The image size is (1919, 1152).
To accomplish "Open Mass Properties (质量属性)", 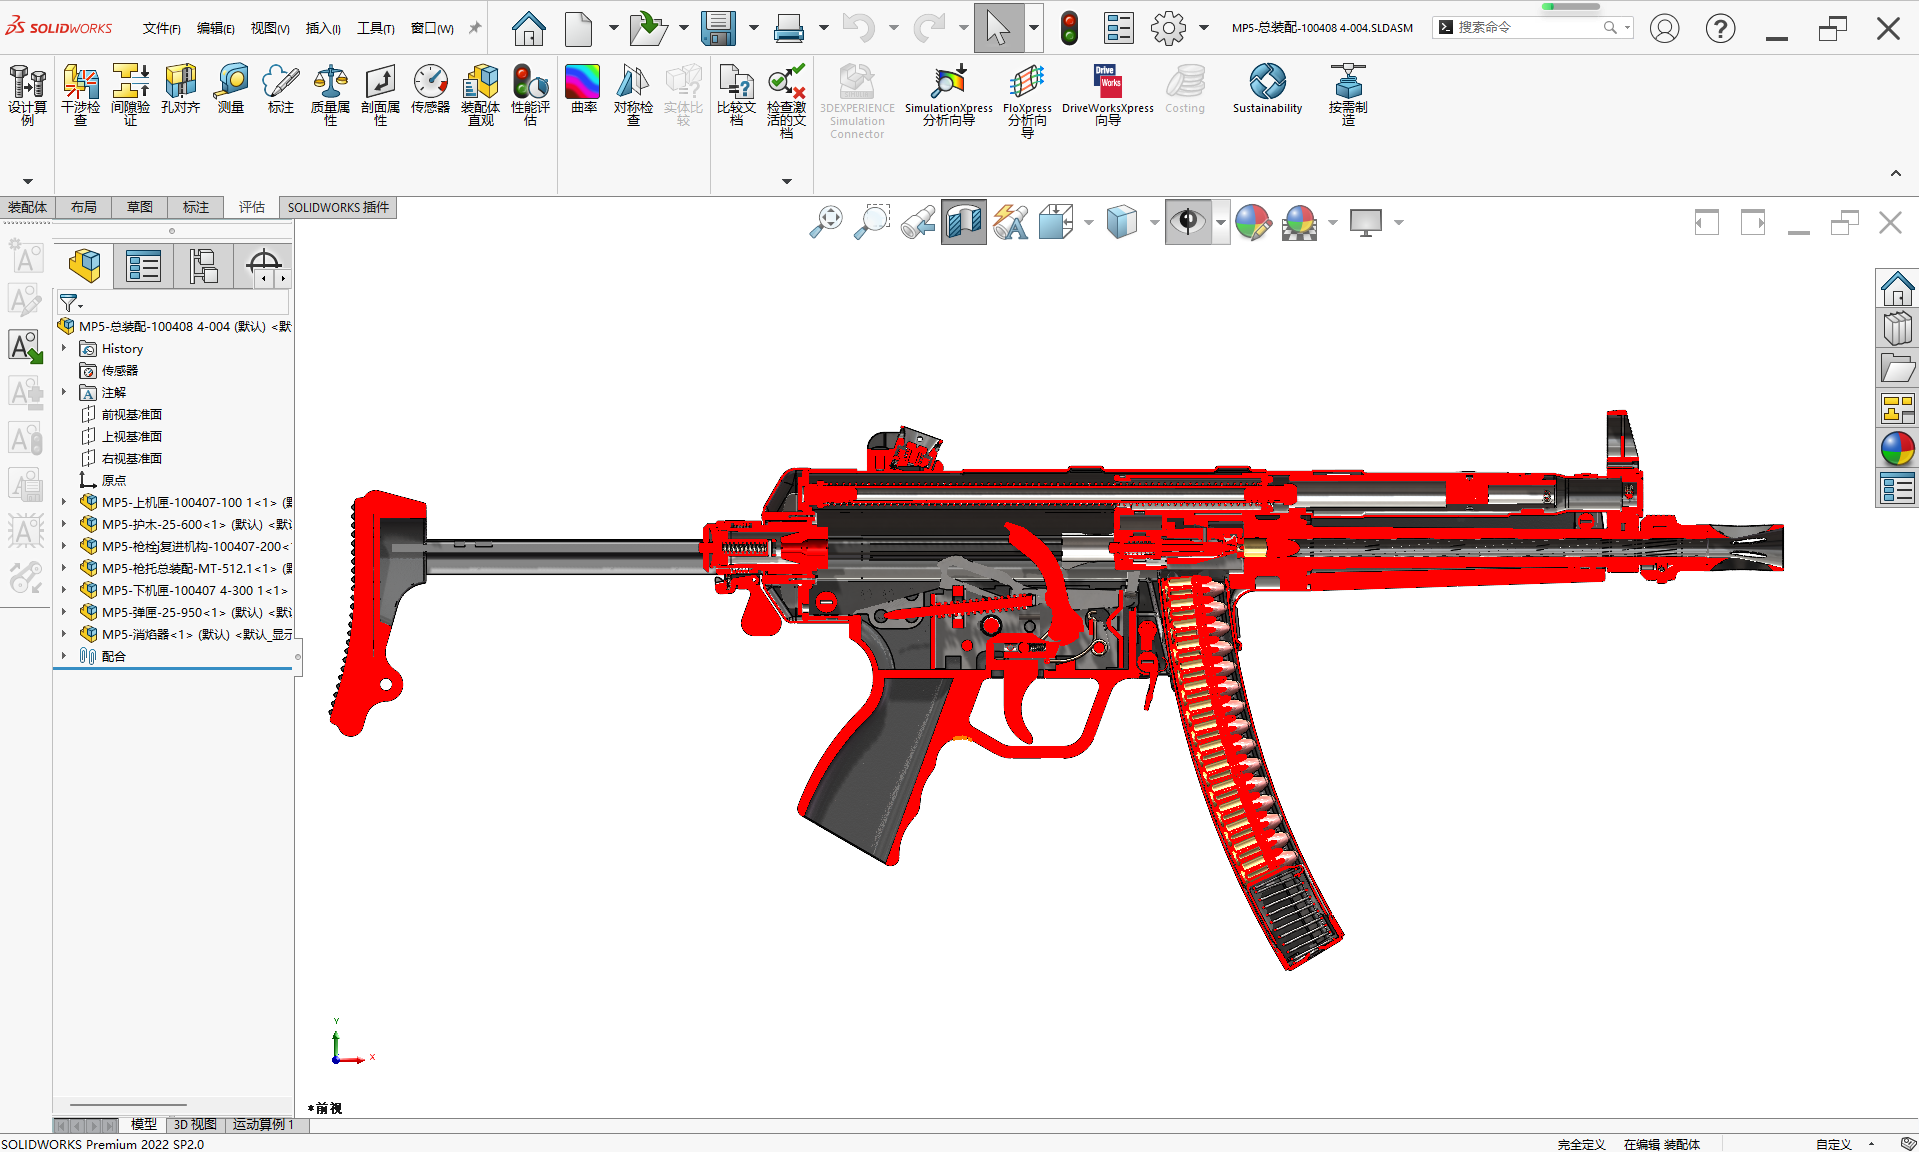I will [330, 94].
